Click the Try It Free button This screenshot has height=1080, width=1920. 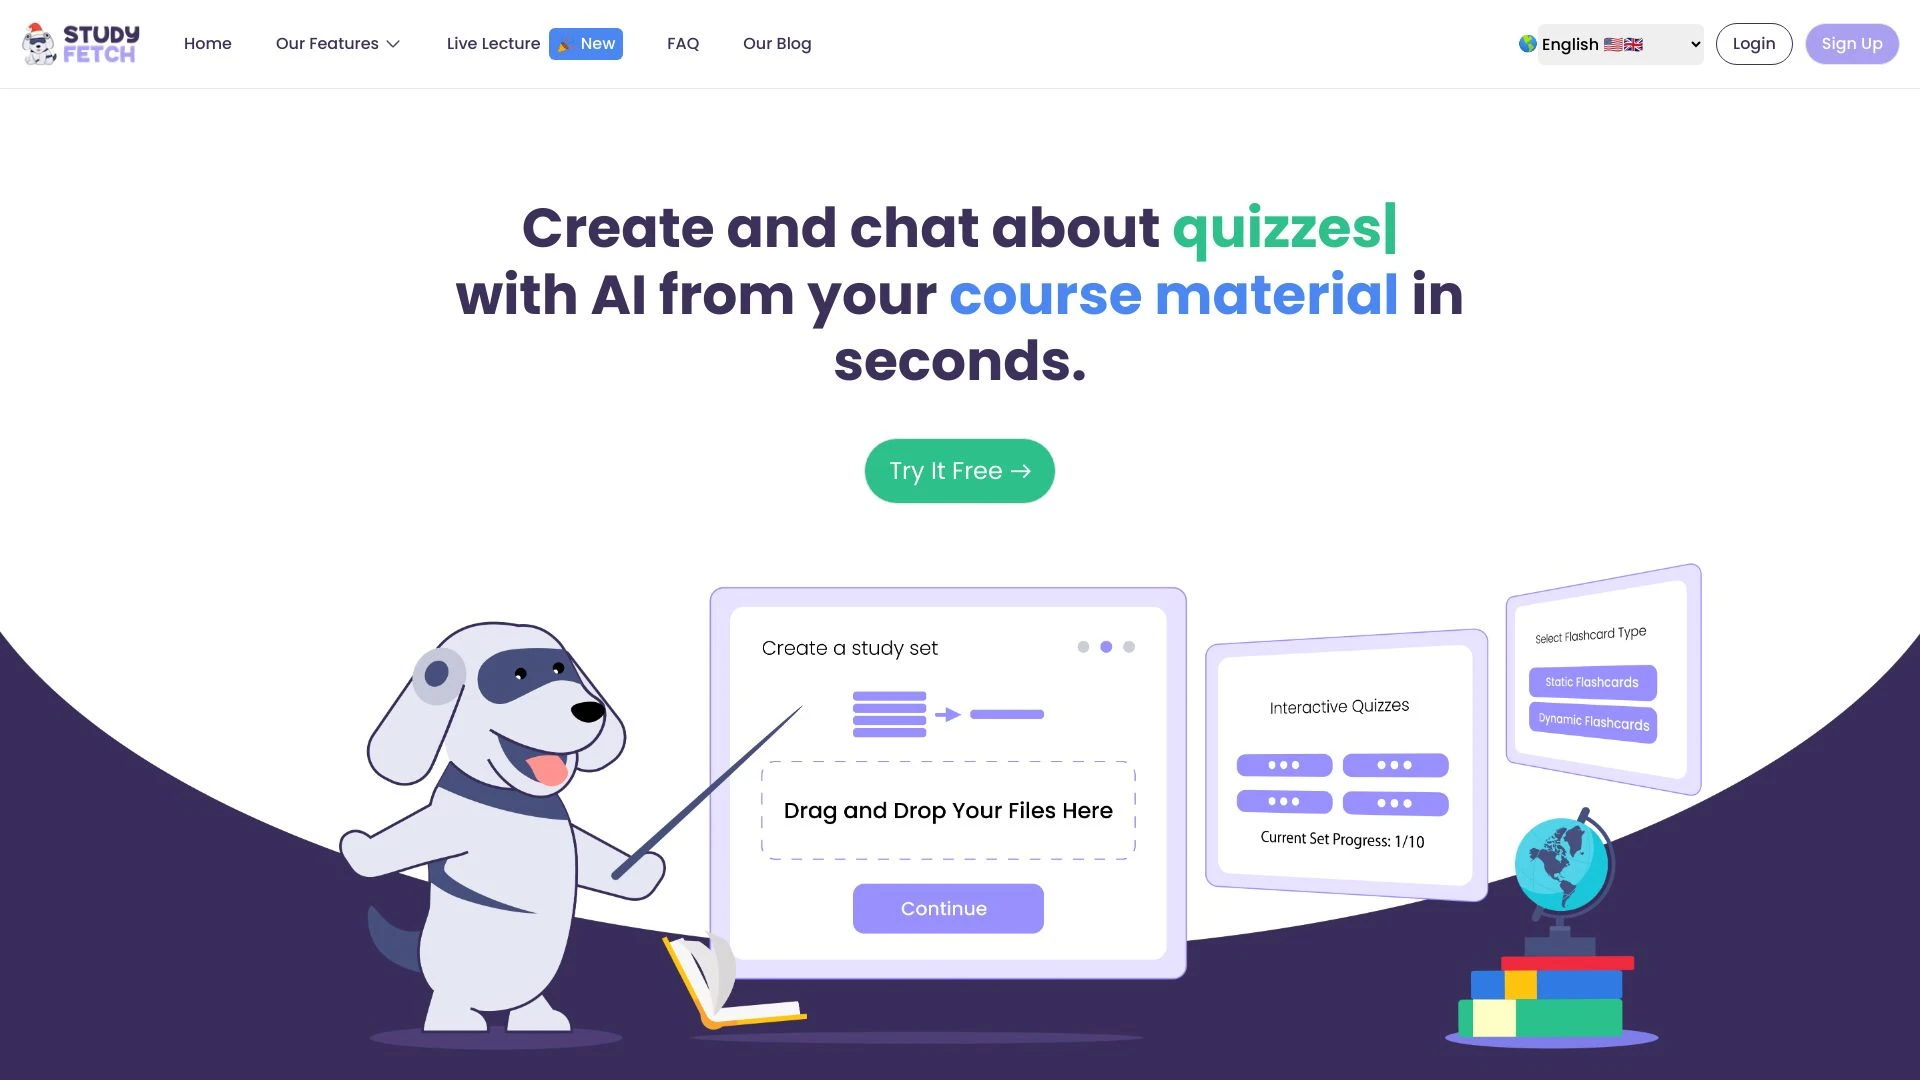960,471
